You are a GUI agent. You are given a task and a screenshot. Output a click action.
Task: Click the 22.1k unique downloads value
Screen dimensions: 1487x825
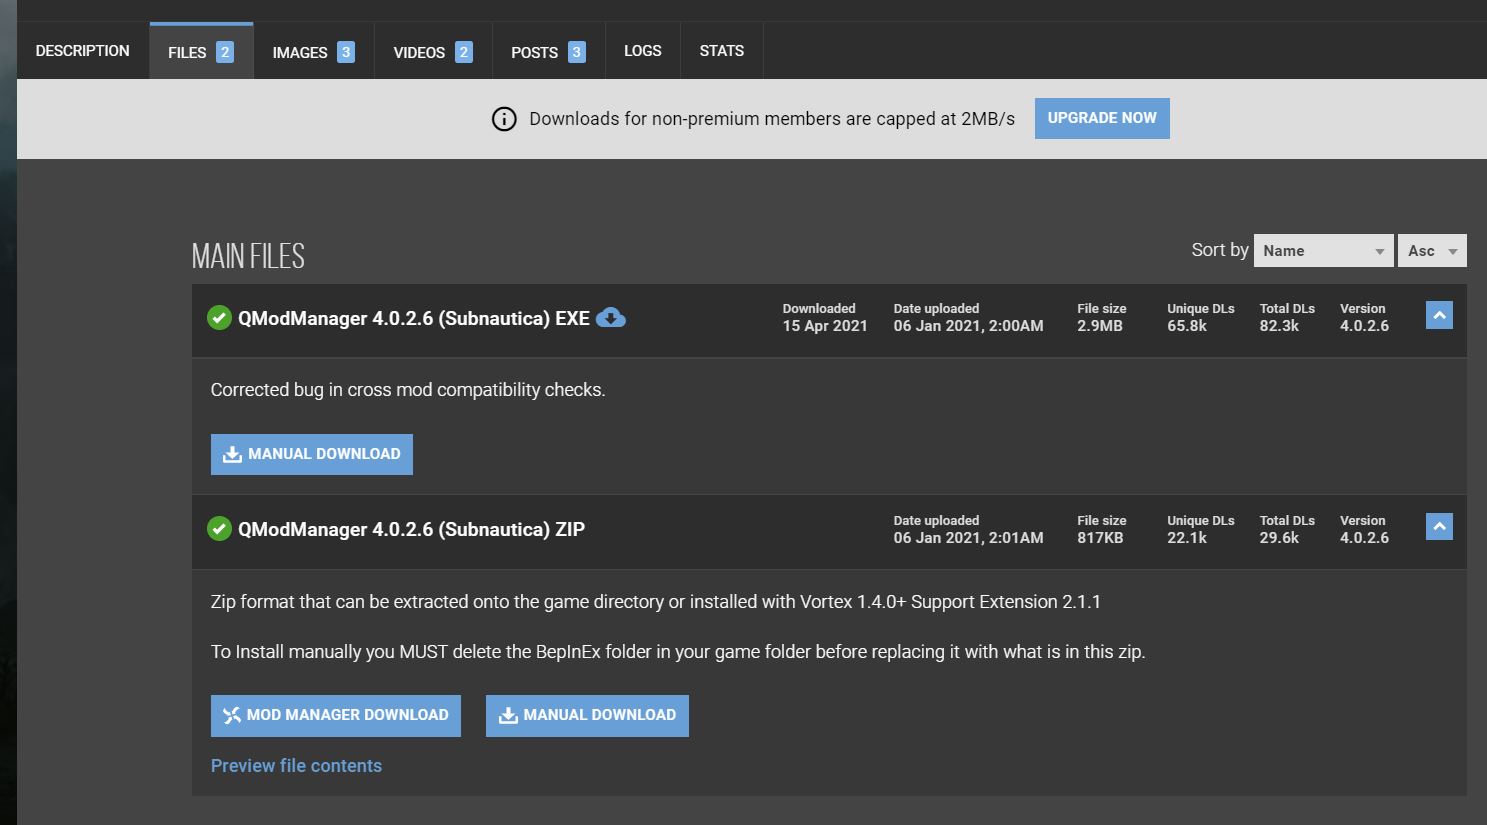[x=1187, y=538]
